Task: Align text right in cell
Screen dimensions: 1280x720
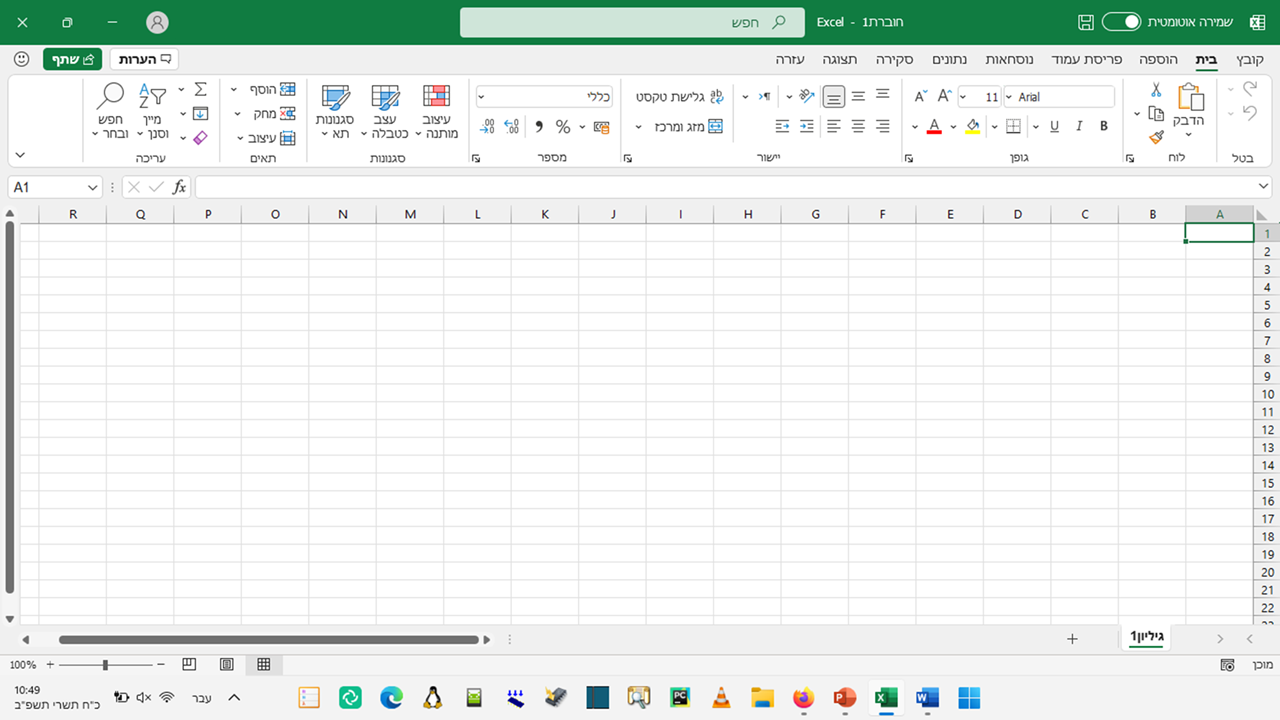Action: [883, 126]
